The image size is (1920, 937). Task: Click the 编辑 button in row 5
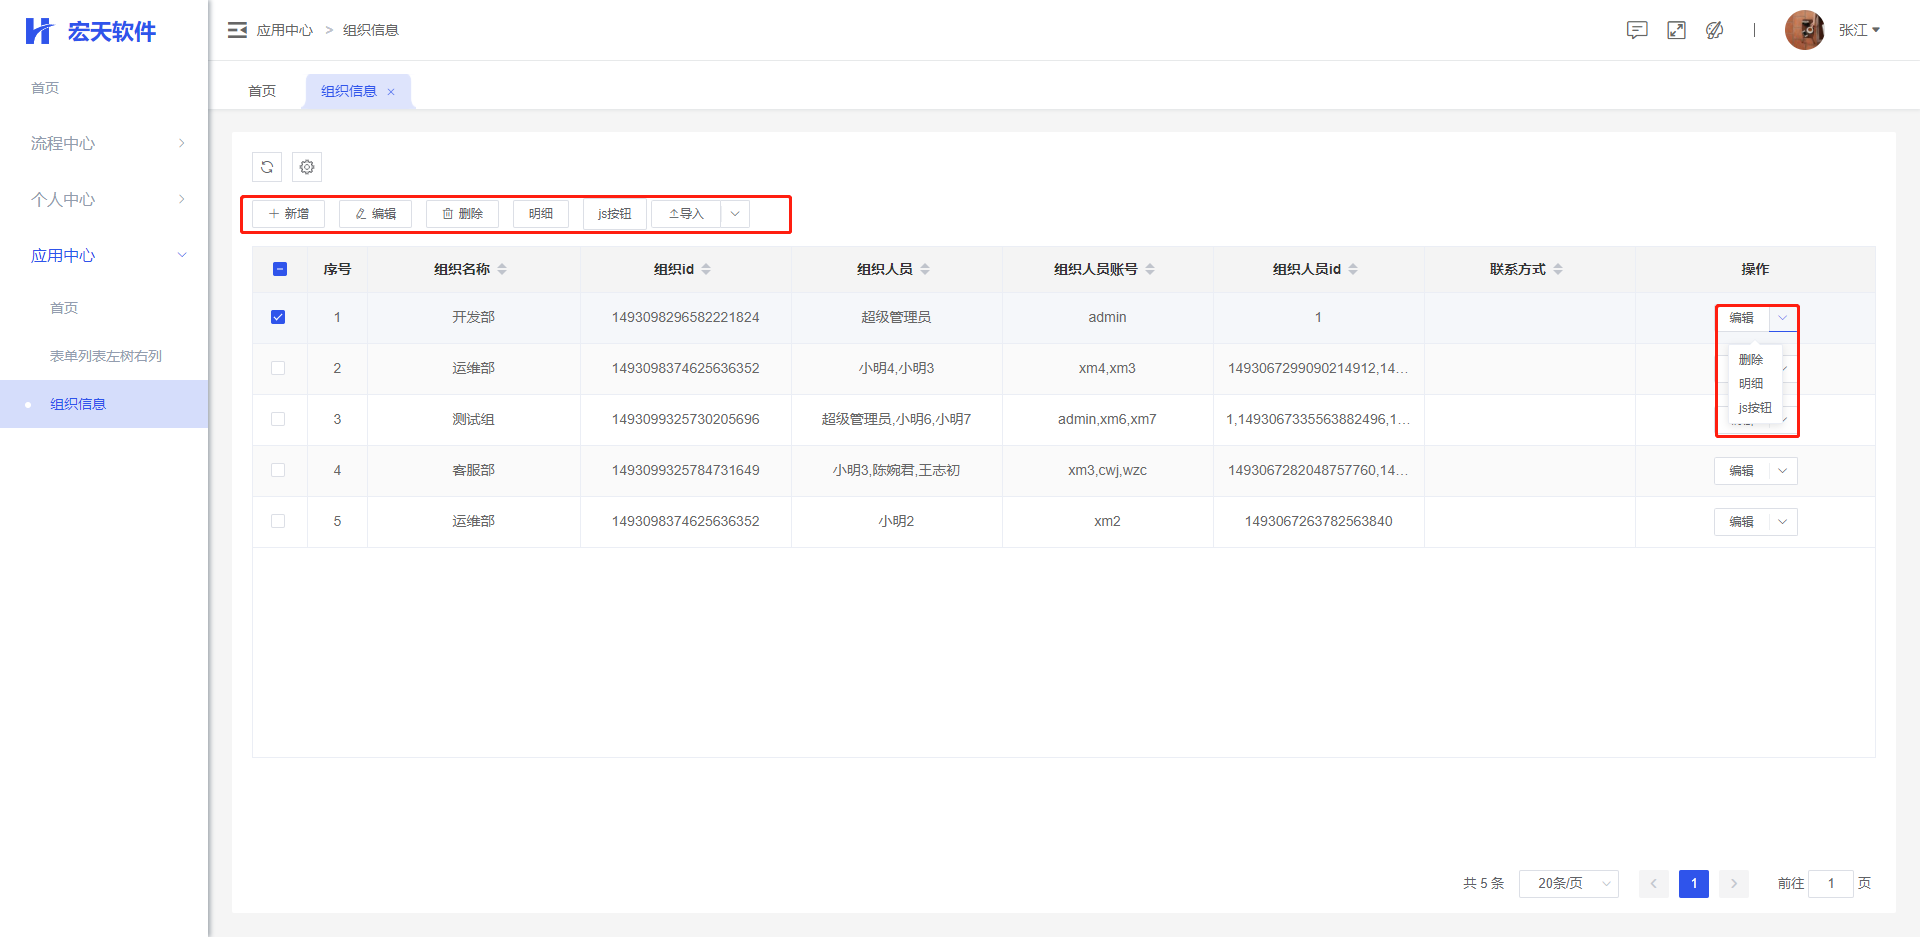coord(1741,522)
